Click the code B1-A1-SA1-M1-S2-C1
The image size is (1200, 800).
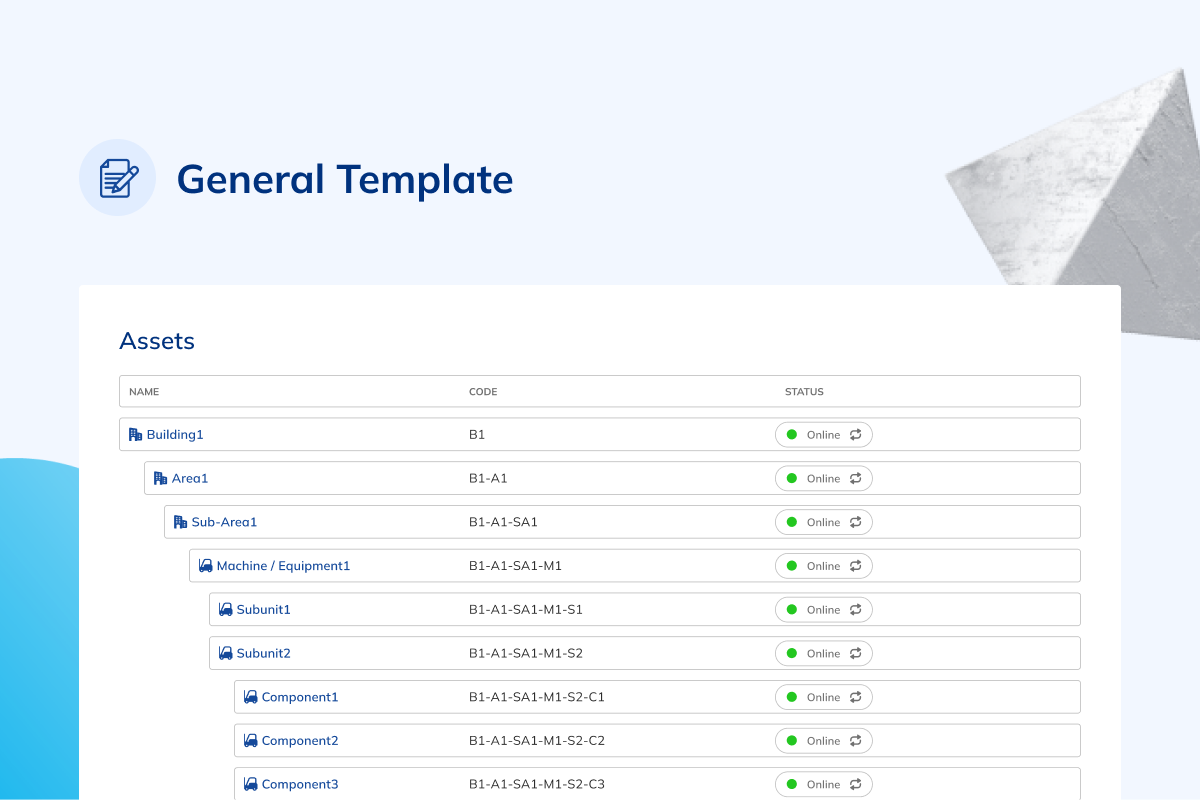tap(537, 697)
